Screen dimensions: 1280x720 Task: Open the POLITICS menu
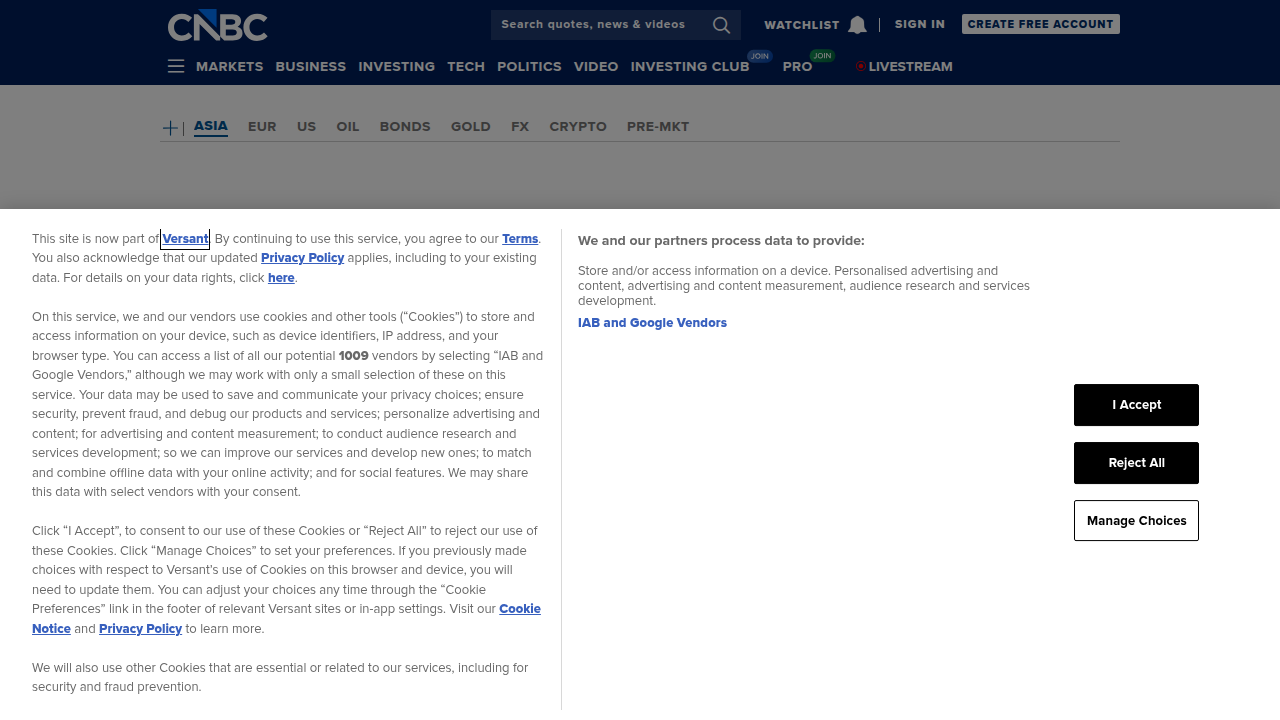[x=529, y=67]
